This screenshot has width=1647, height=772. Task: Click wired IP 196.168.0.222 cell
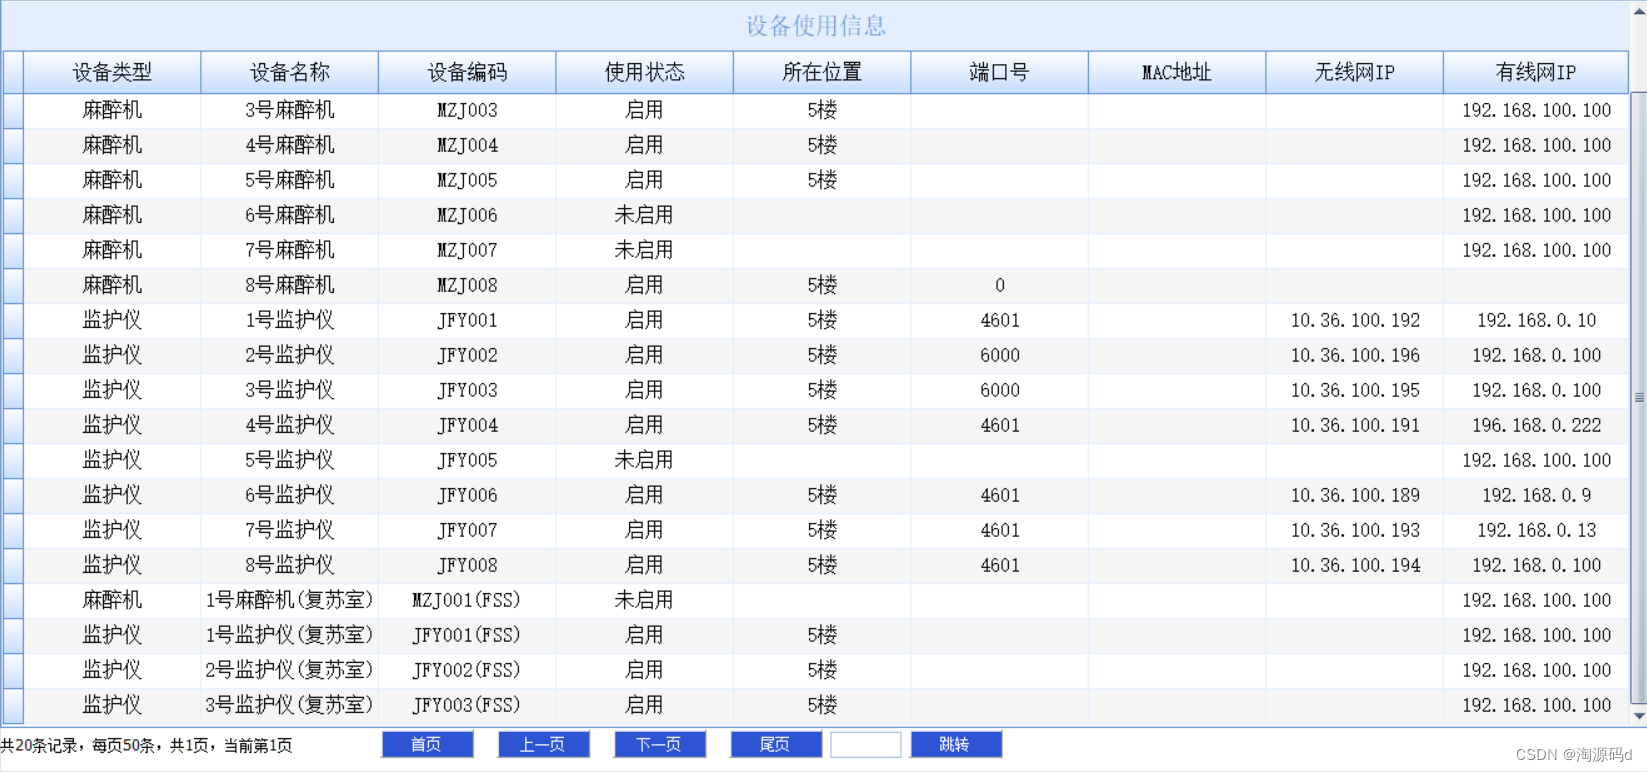tap(1536, 425)
